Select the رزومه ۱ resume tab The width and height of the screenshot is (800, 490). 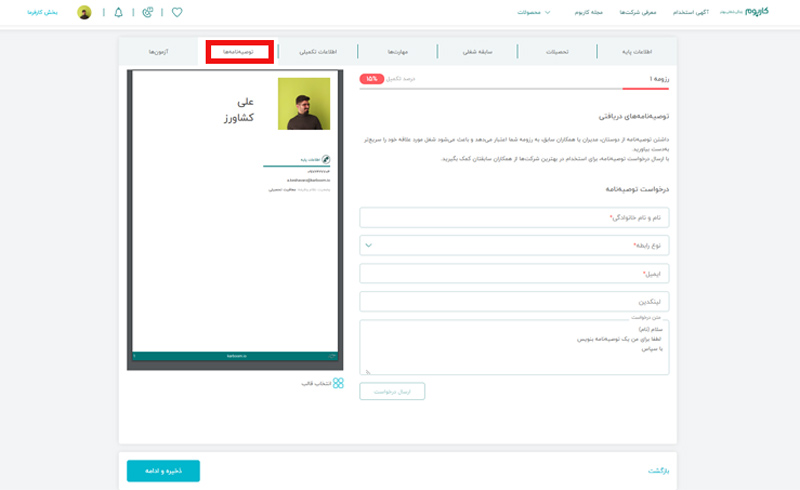point(659,79)
